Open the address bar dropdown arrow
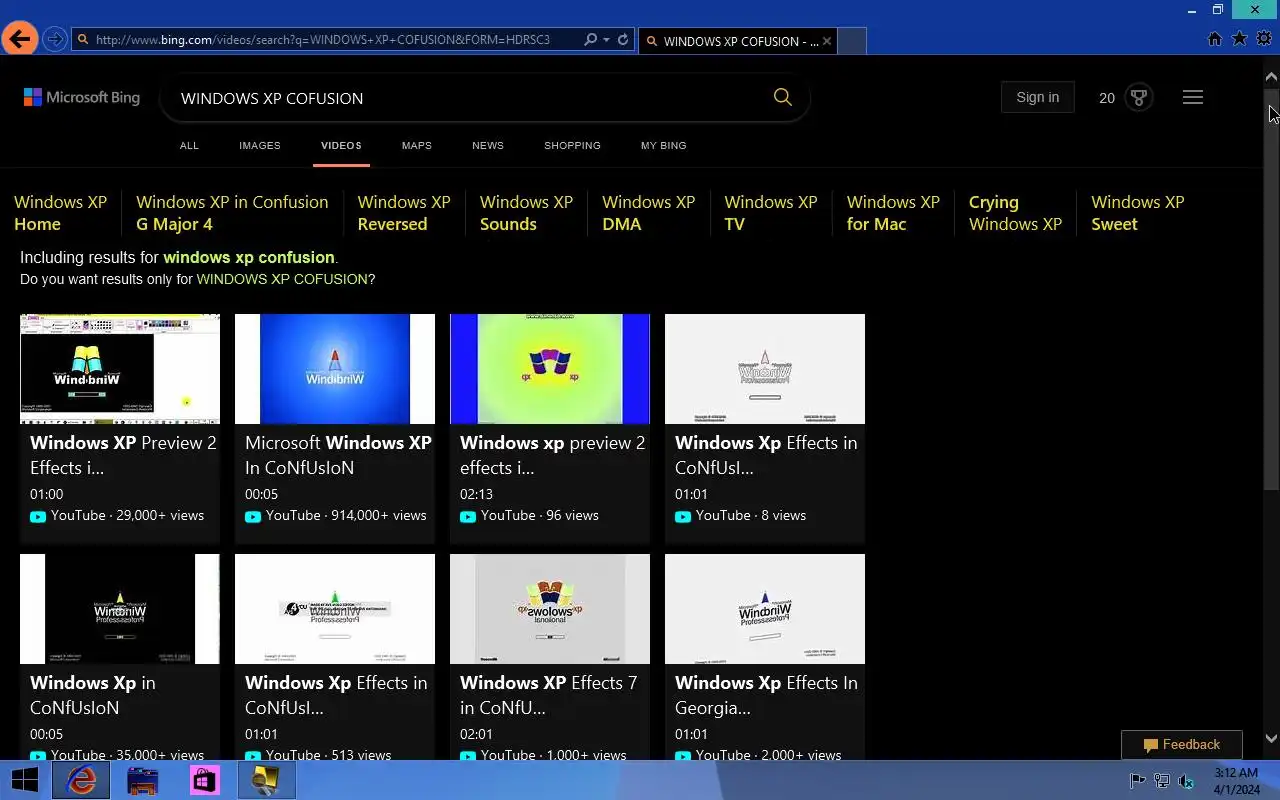Image resolution: width=1280 pixels, height=800 pixels. tap(606, 40)
